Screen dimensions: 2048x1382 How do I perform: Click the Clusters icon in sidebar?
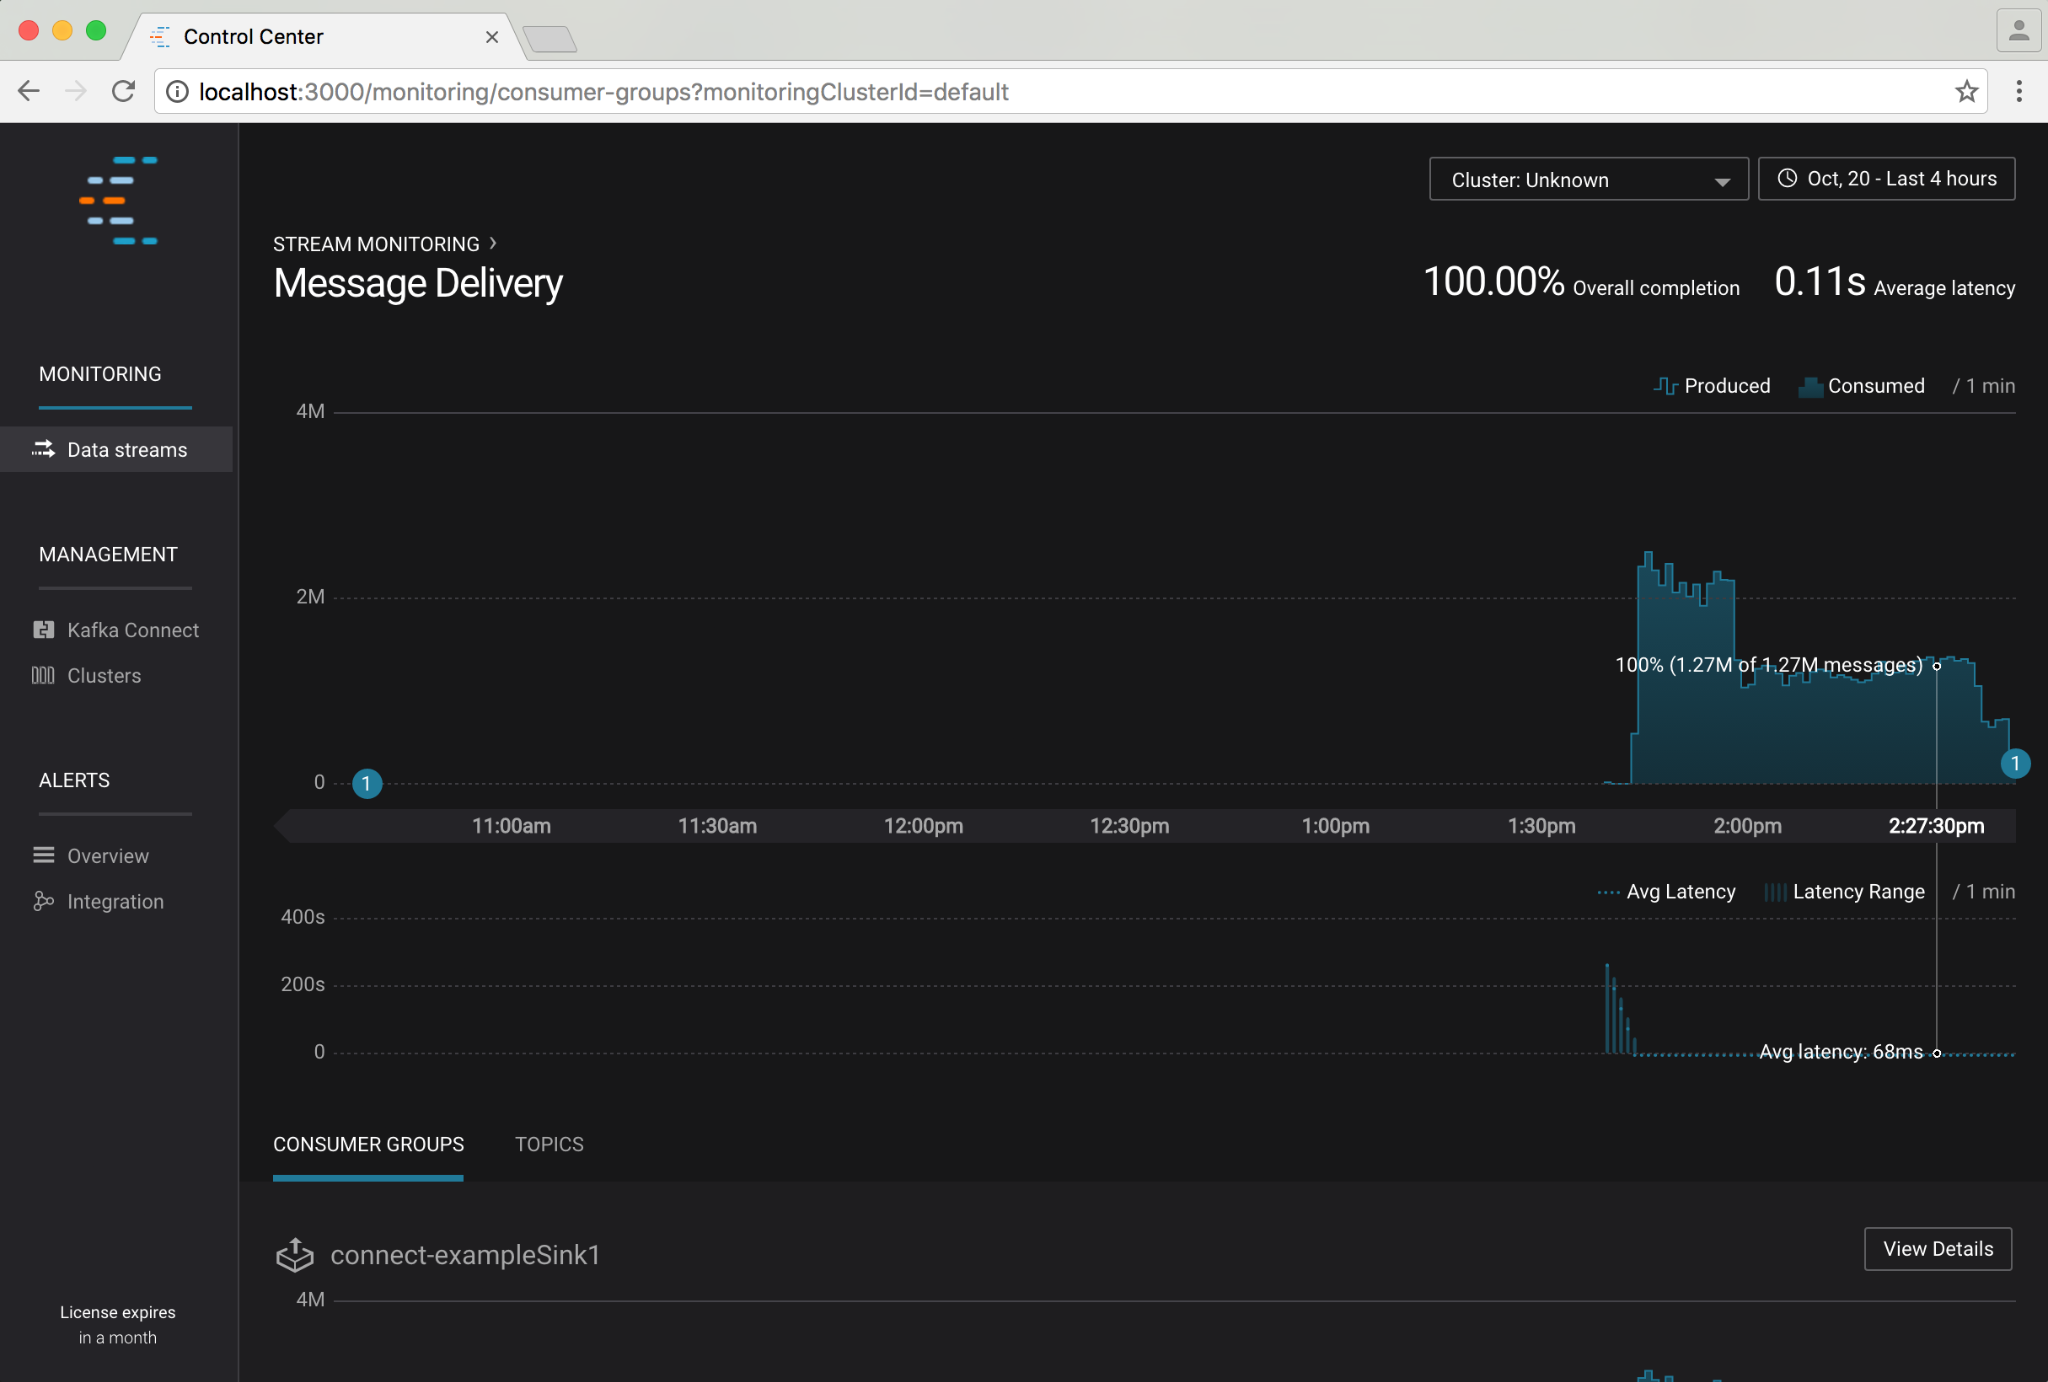click(x=43, y=676)
